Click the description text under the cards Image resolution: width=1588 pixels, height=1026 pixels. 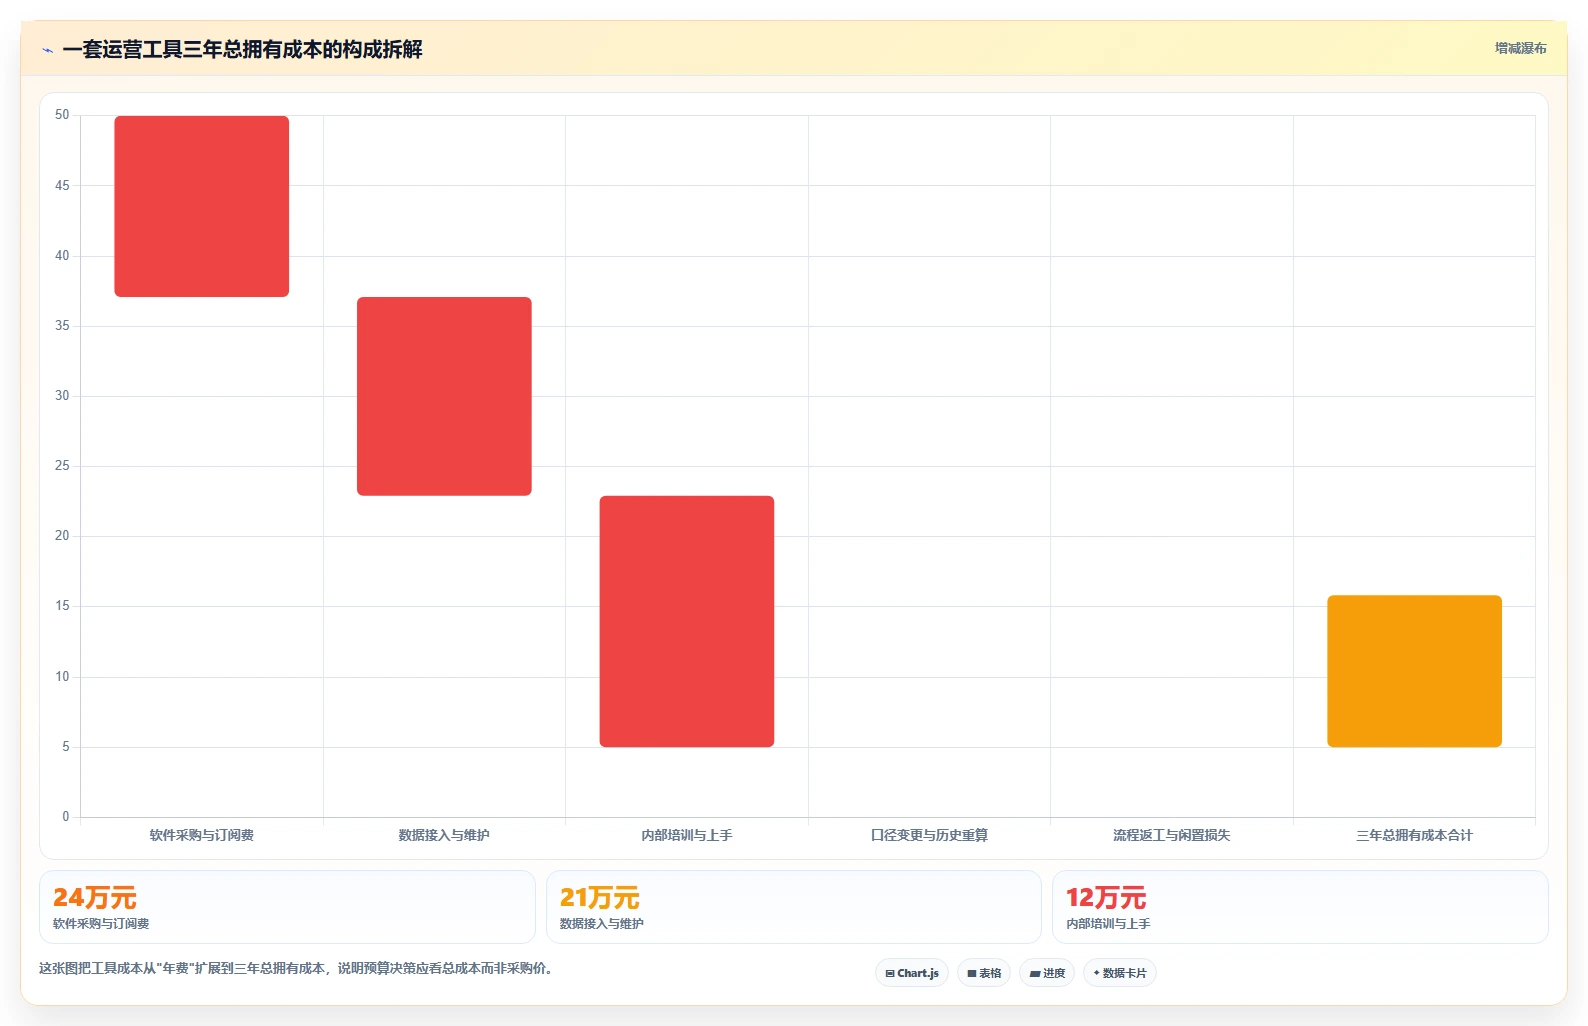point(296,968)
